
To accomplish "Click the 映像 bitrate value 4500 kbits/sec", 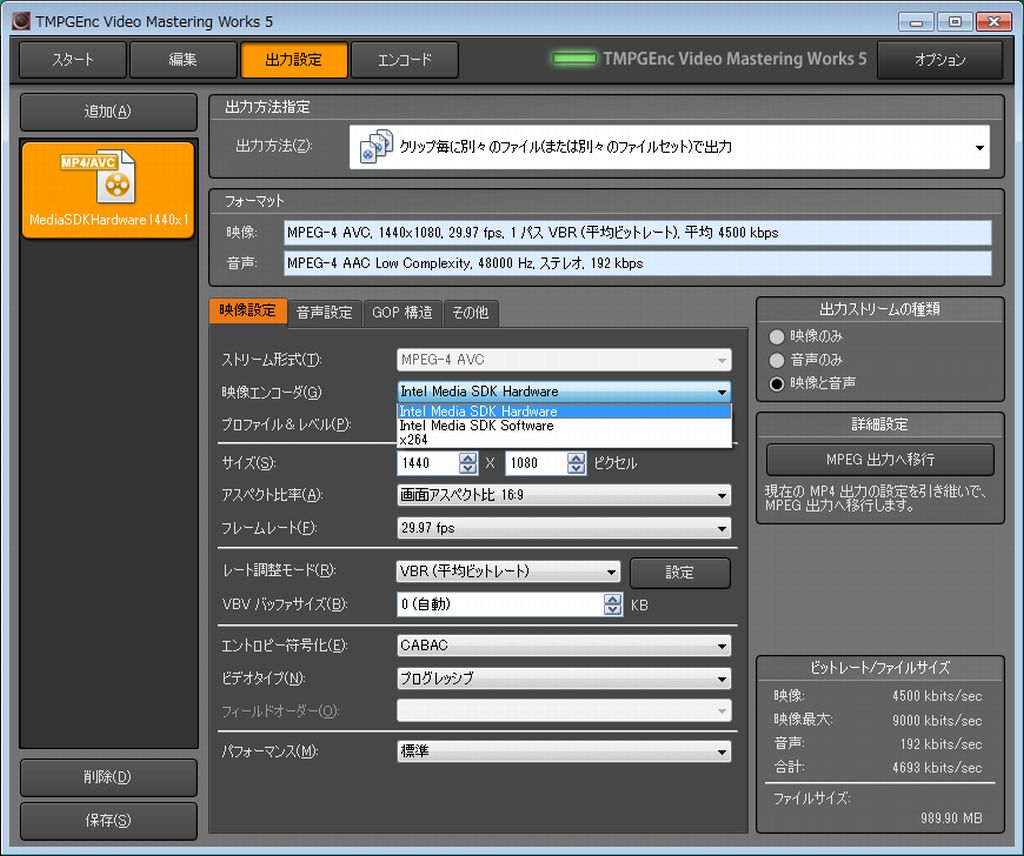I will (937, 697).
